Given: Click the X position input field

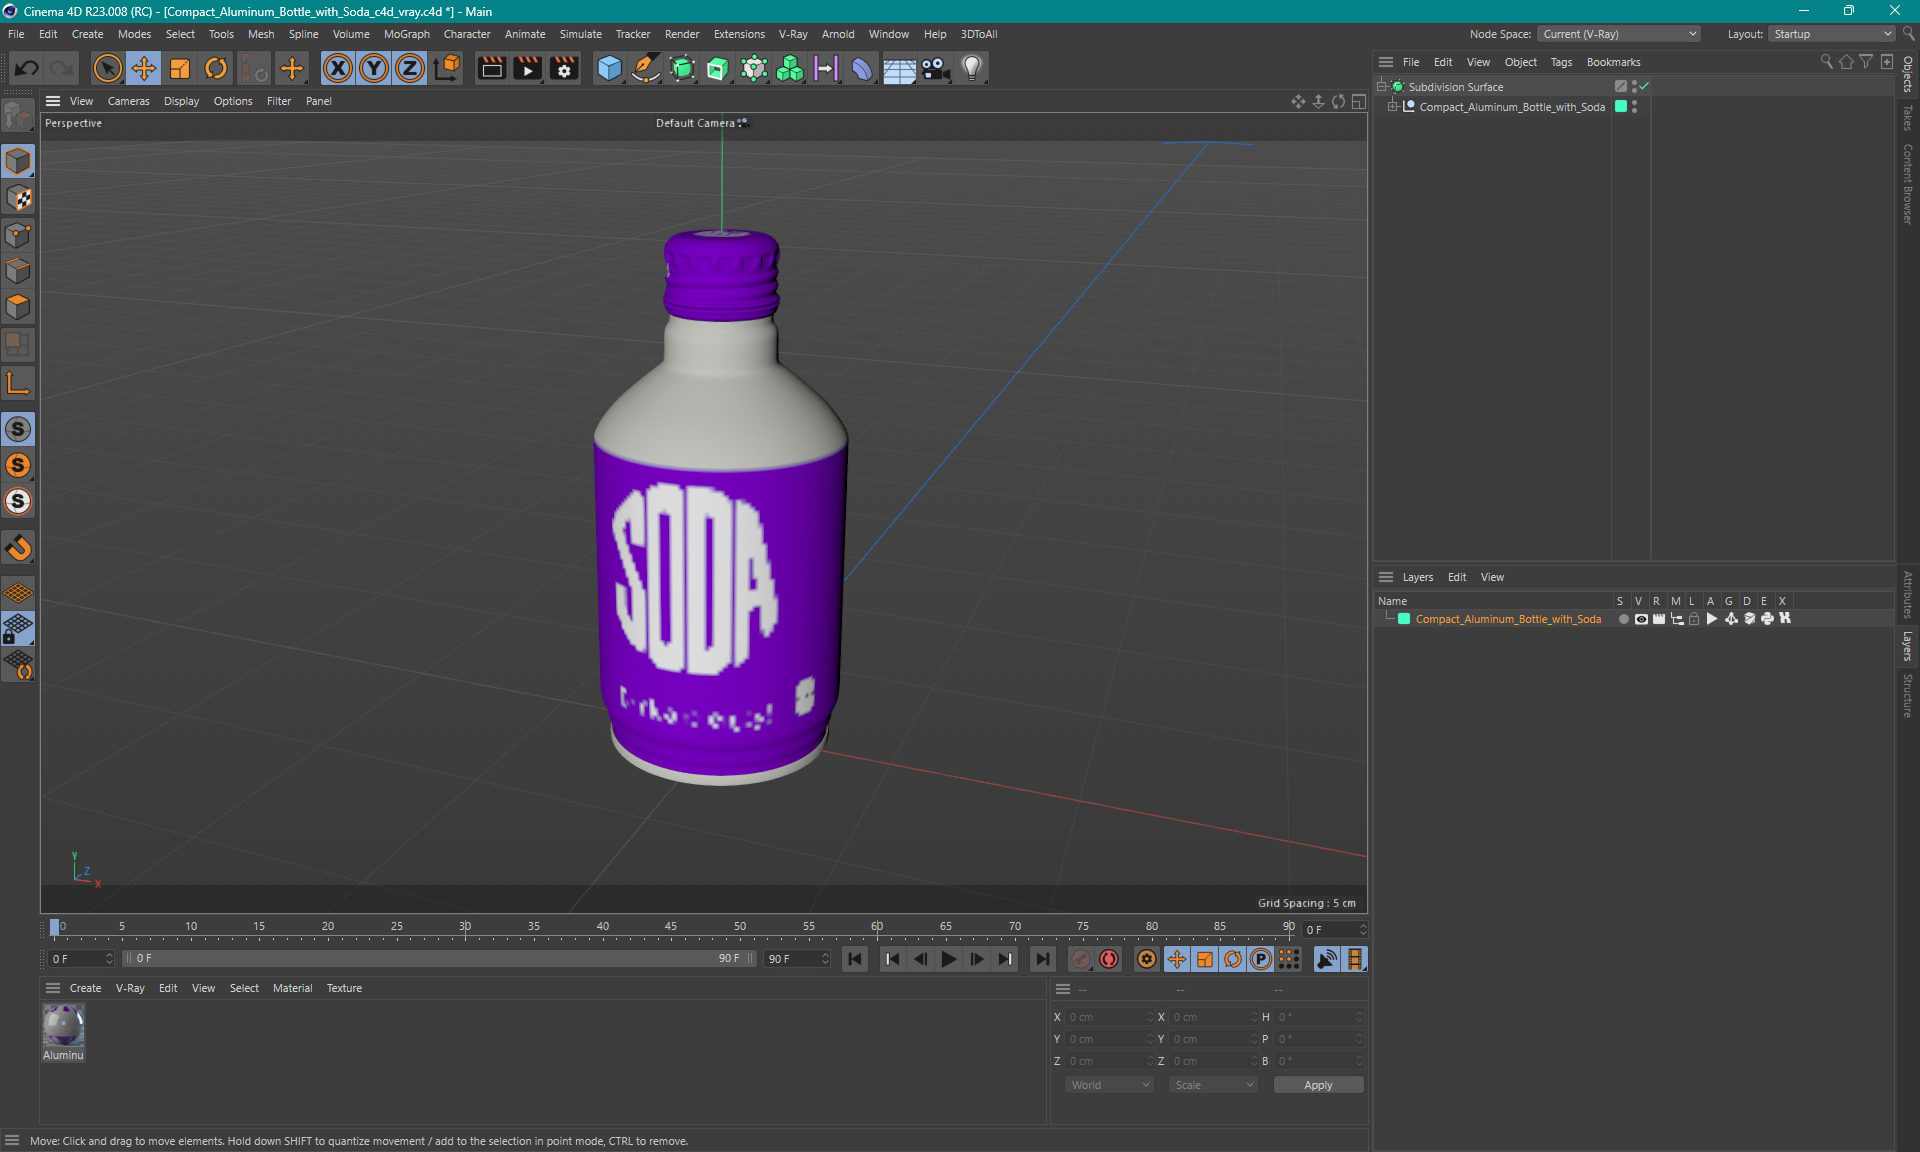Looking at the screenshot, I should (x=1108, y=1017).
